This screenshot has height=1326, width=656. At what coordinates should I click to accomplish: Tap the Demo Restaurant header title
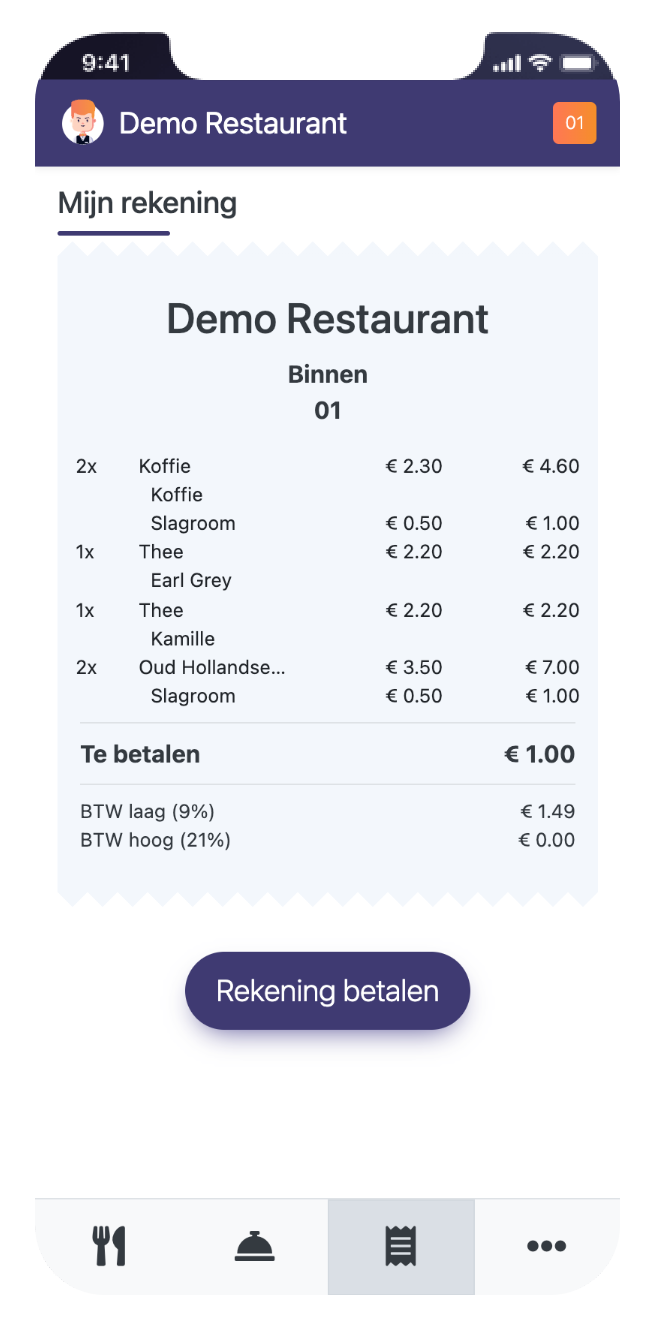click(233, 123)
